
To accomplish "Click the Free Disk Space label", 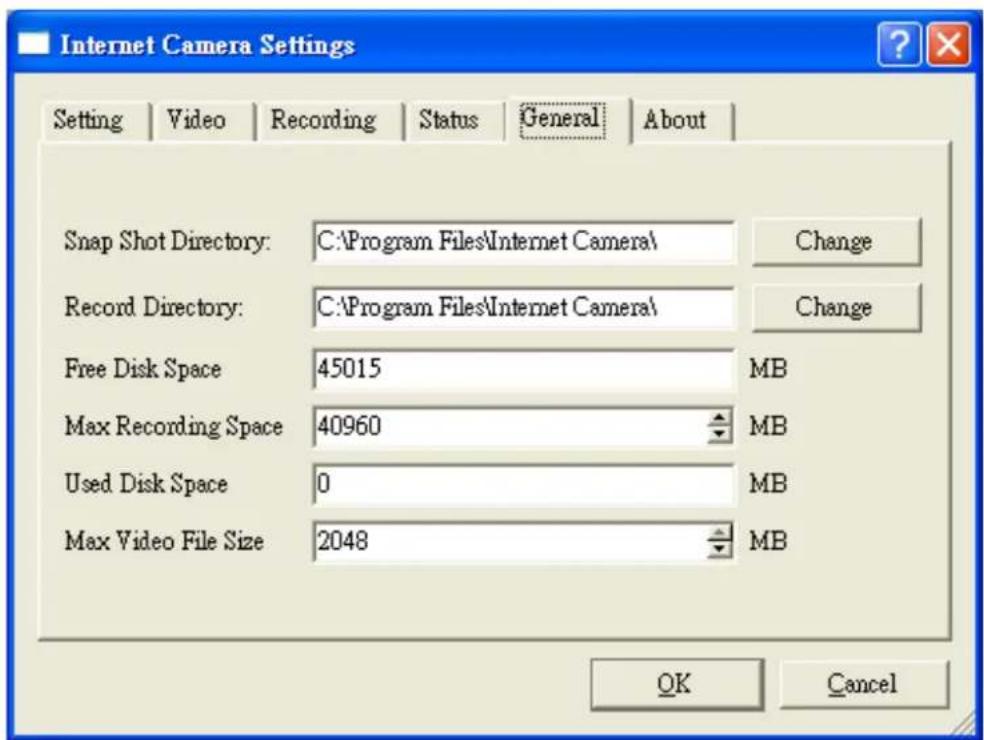I will tap(143, 368).
